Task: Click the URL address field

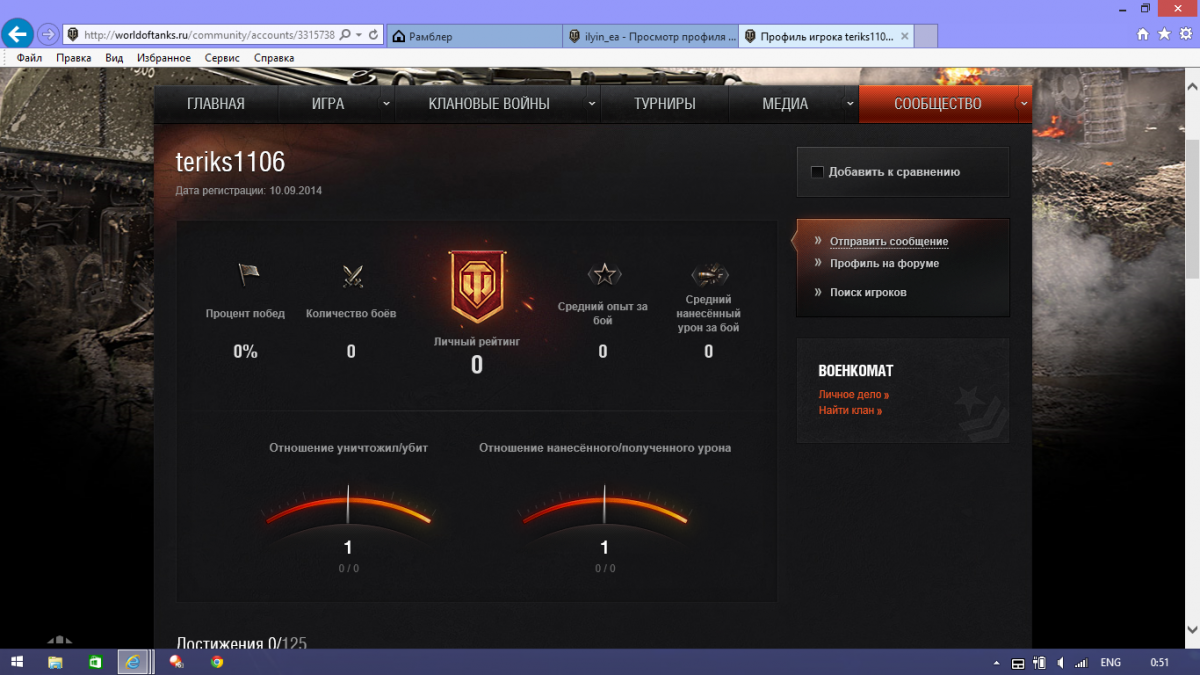Action: point(208,35)
